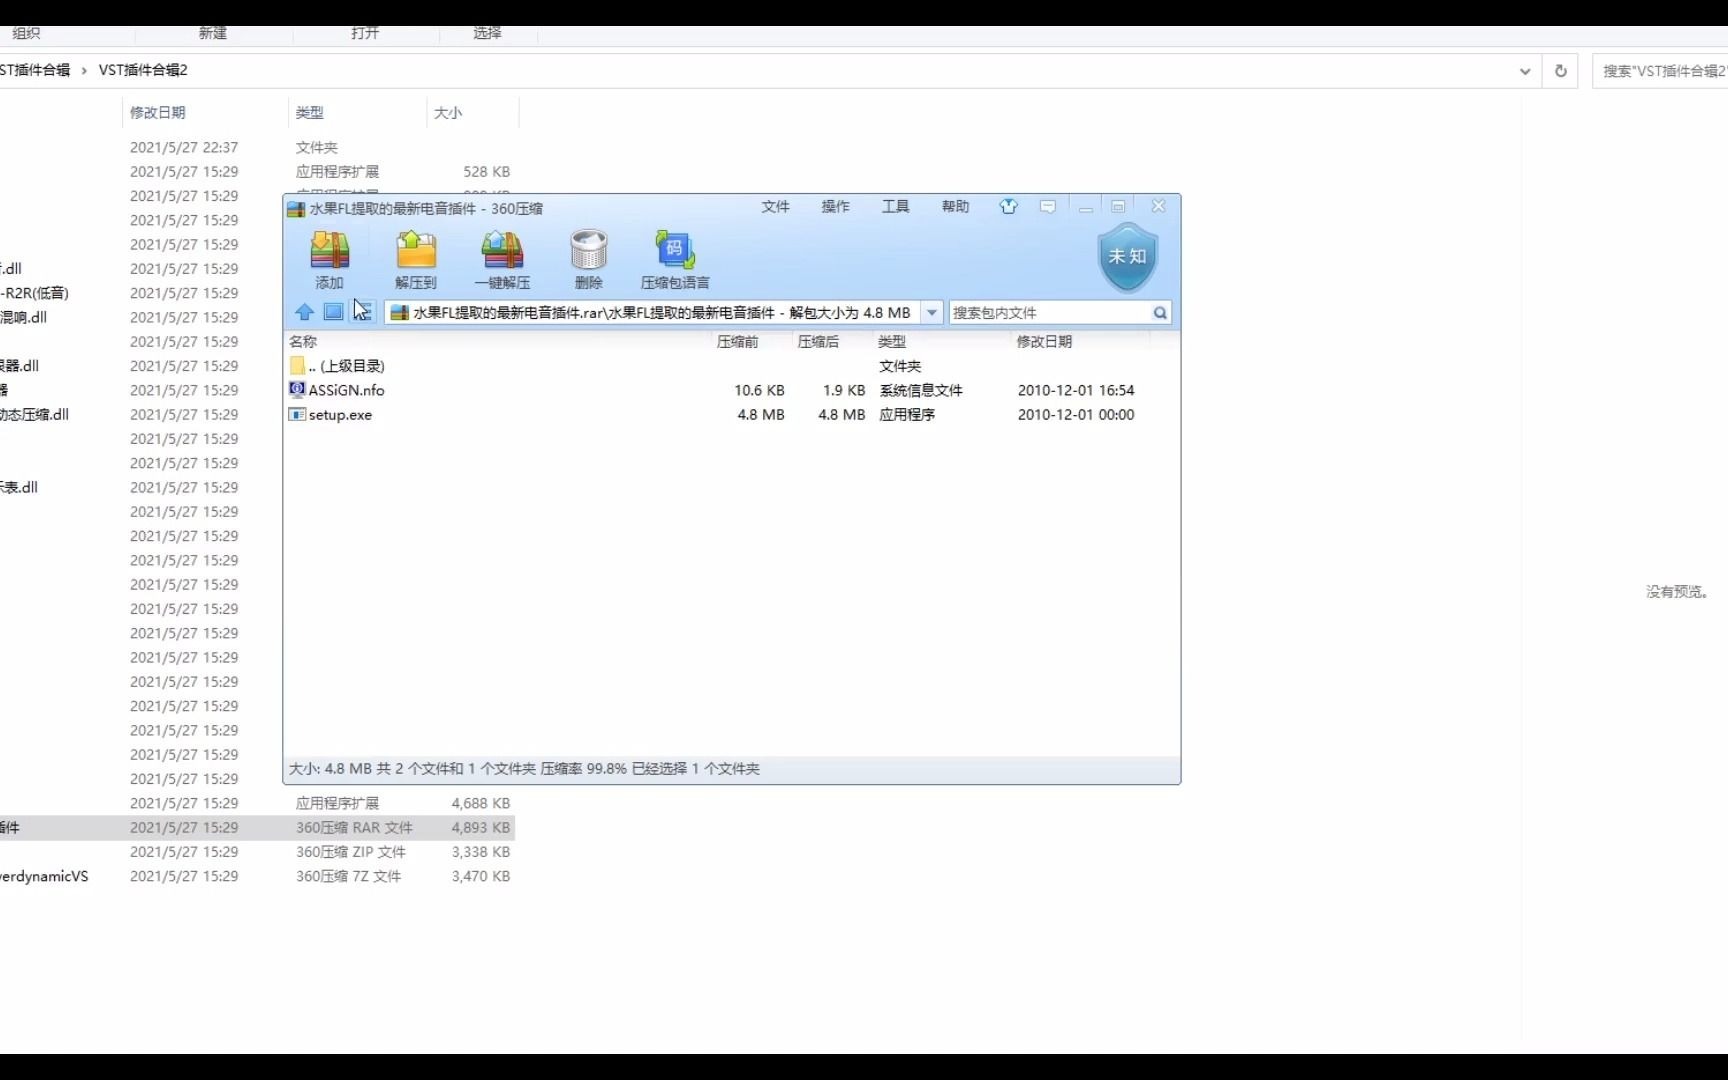Click the 删除 (Delete) trash icon
This screenshot has height=1080, width=1728.
point(589,259)
